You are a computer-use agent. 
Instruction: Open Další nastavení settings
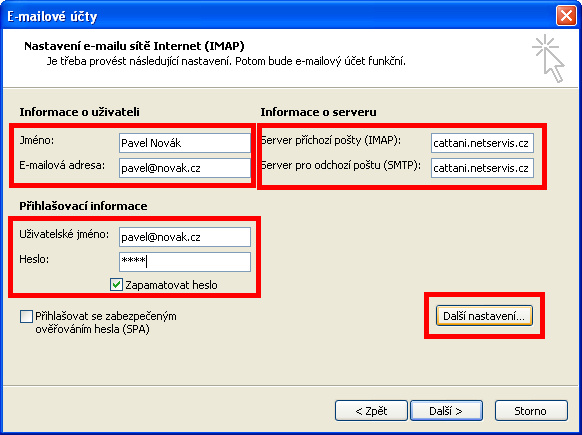484,316
